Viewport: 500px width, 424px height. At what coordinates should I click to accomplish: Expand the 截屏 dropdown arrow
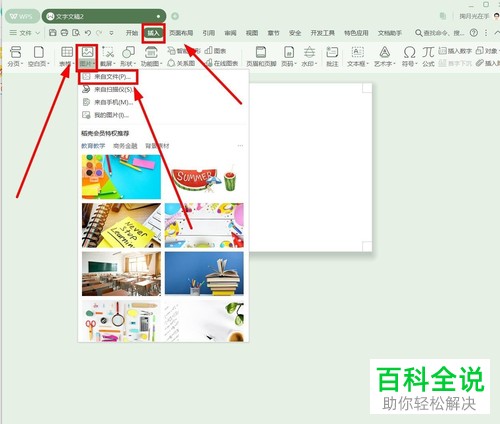point(114,64)
